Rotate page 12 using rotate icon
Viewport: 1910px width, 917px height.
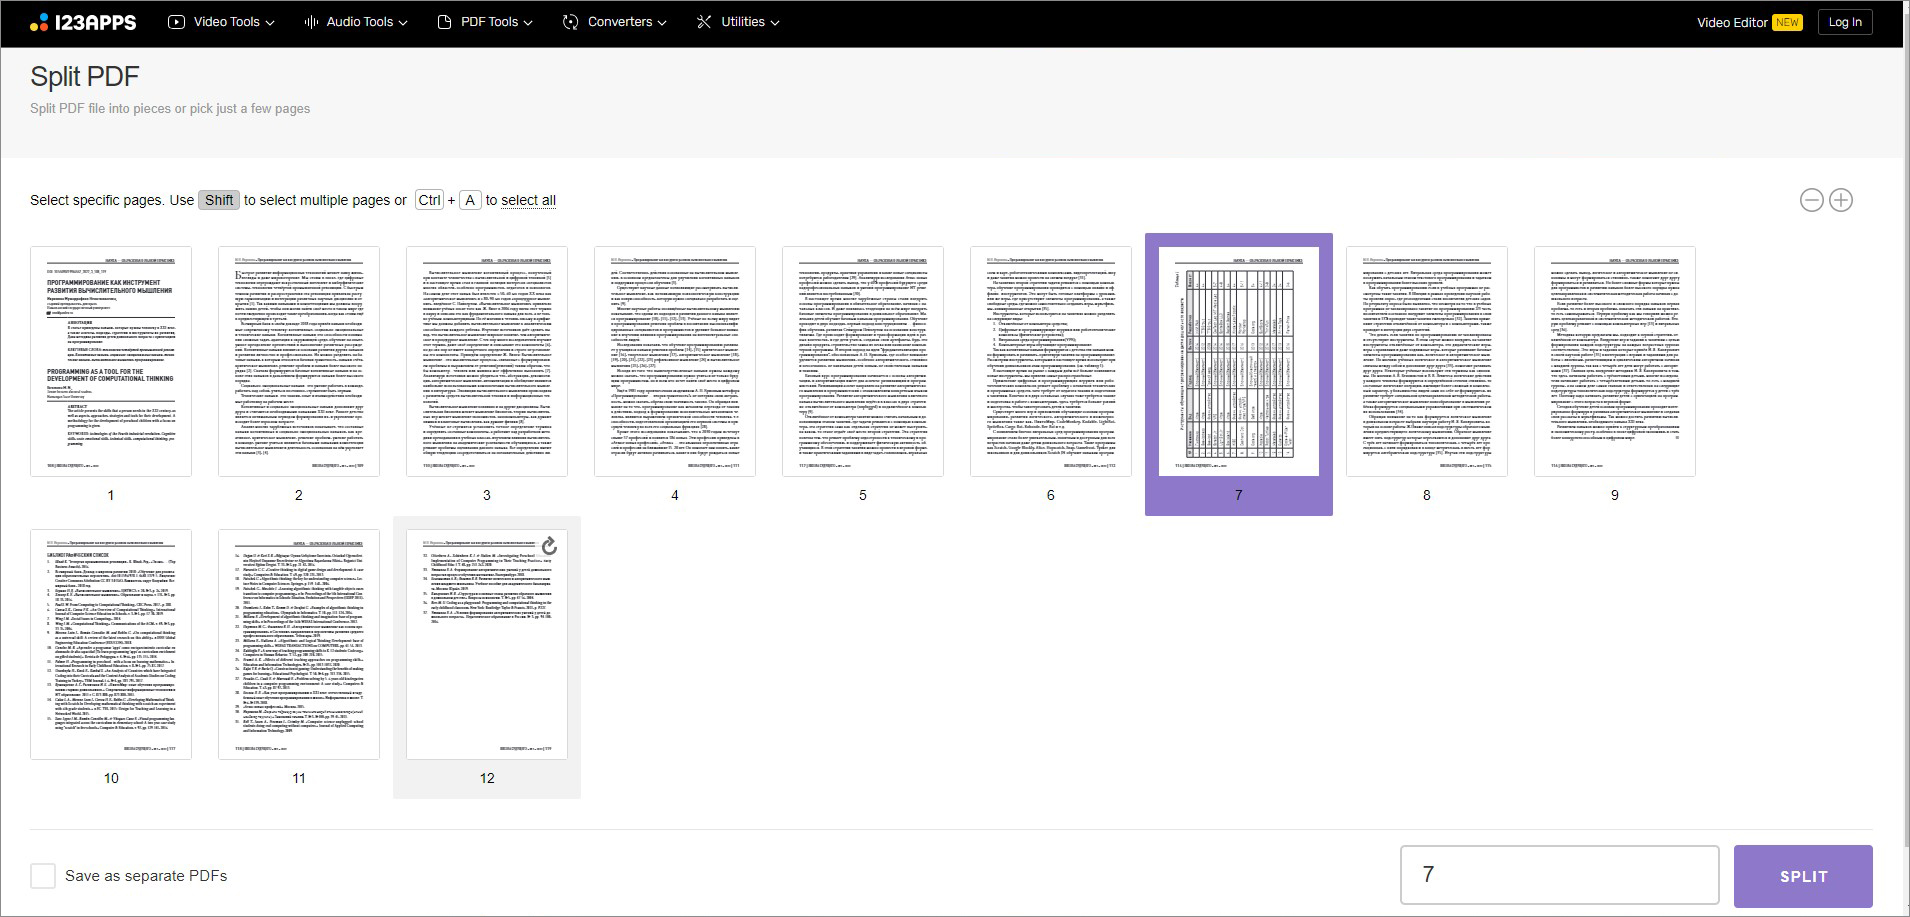549,546
